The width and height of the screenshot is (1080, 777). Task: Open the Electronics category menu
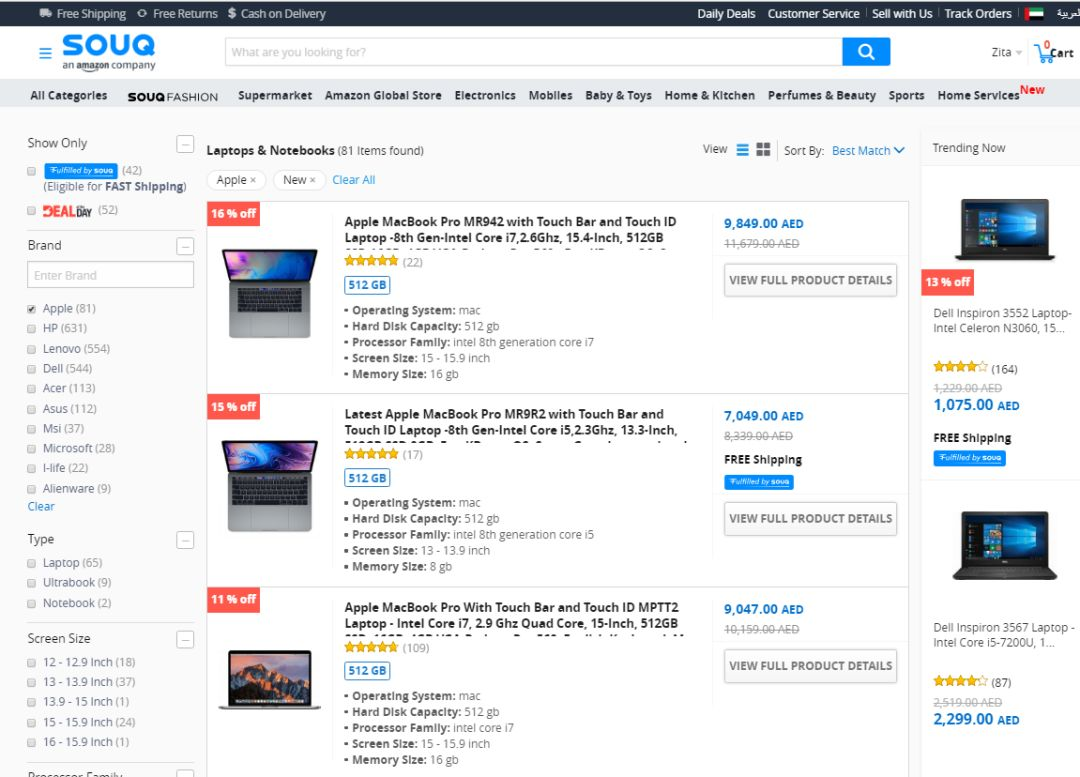pyautogui.click(x=485, y=95)
